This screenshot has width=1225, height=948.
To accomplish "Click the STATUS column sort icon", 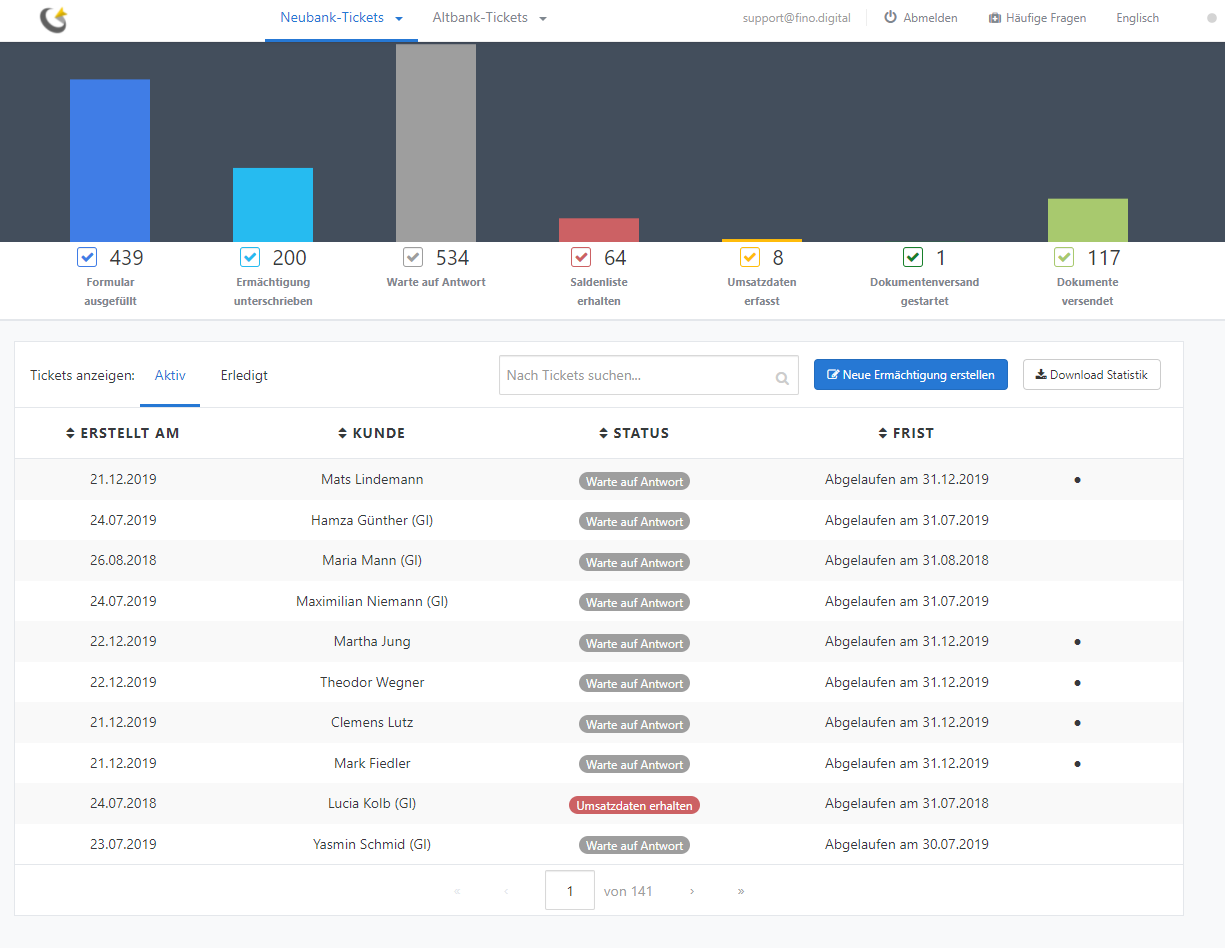I will [x=603, y=433].
